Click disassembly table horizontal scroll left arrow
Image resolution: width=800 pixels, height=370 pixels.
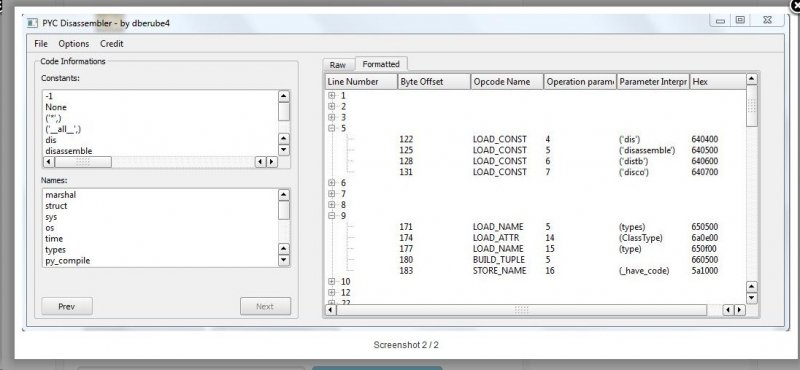click(331, 310)
